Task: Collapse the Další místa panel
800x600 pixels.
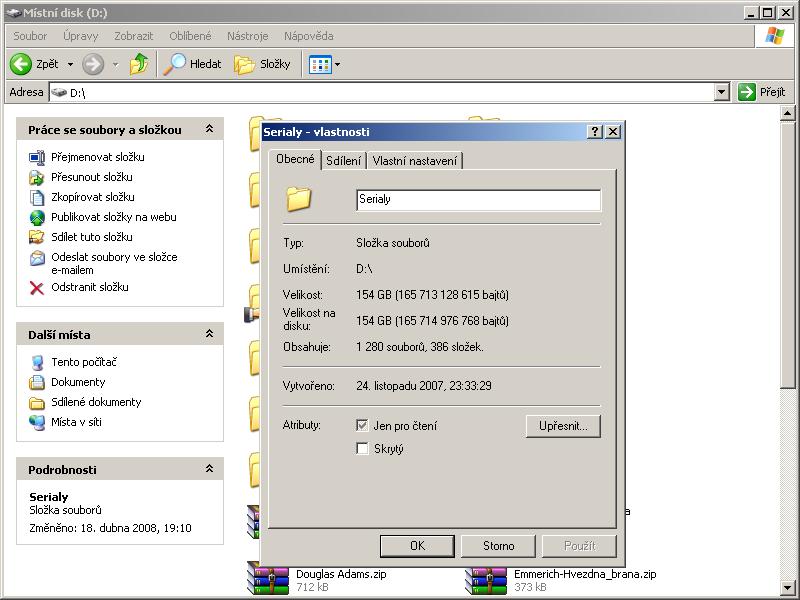Action: [x=209, y=334]
